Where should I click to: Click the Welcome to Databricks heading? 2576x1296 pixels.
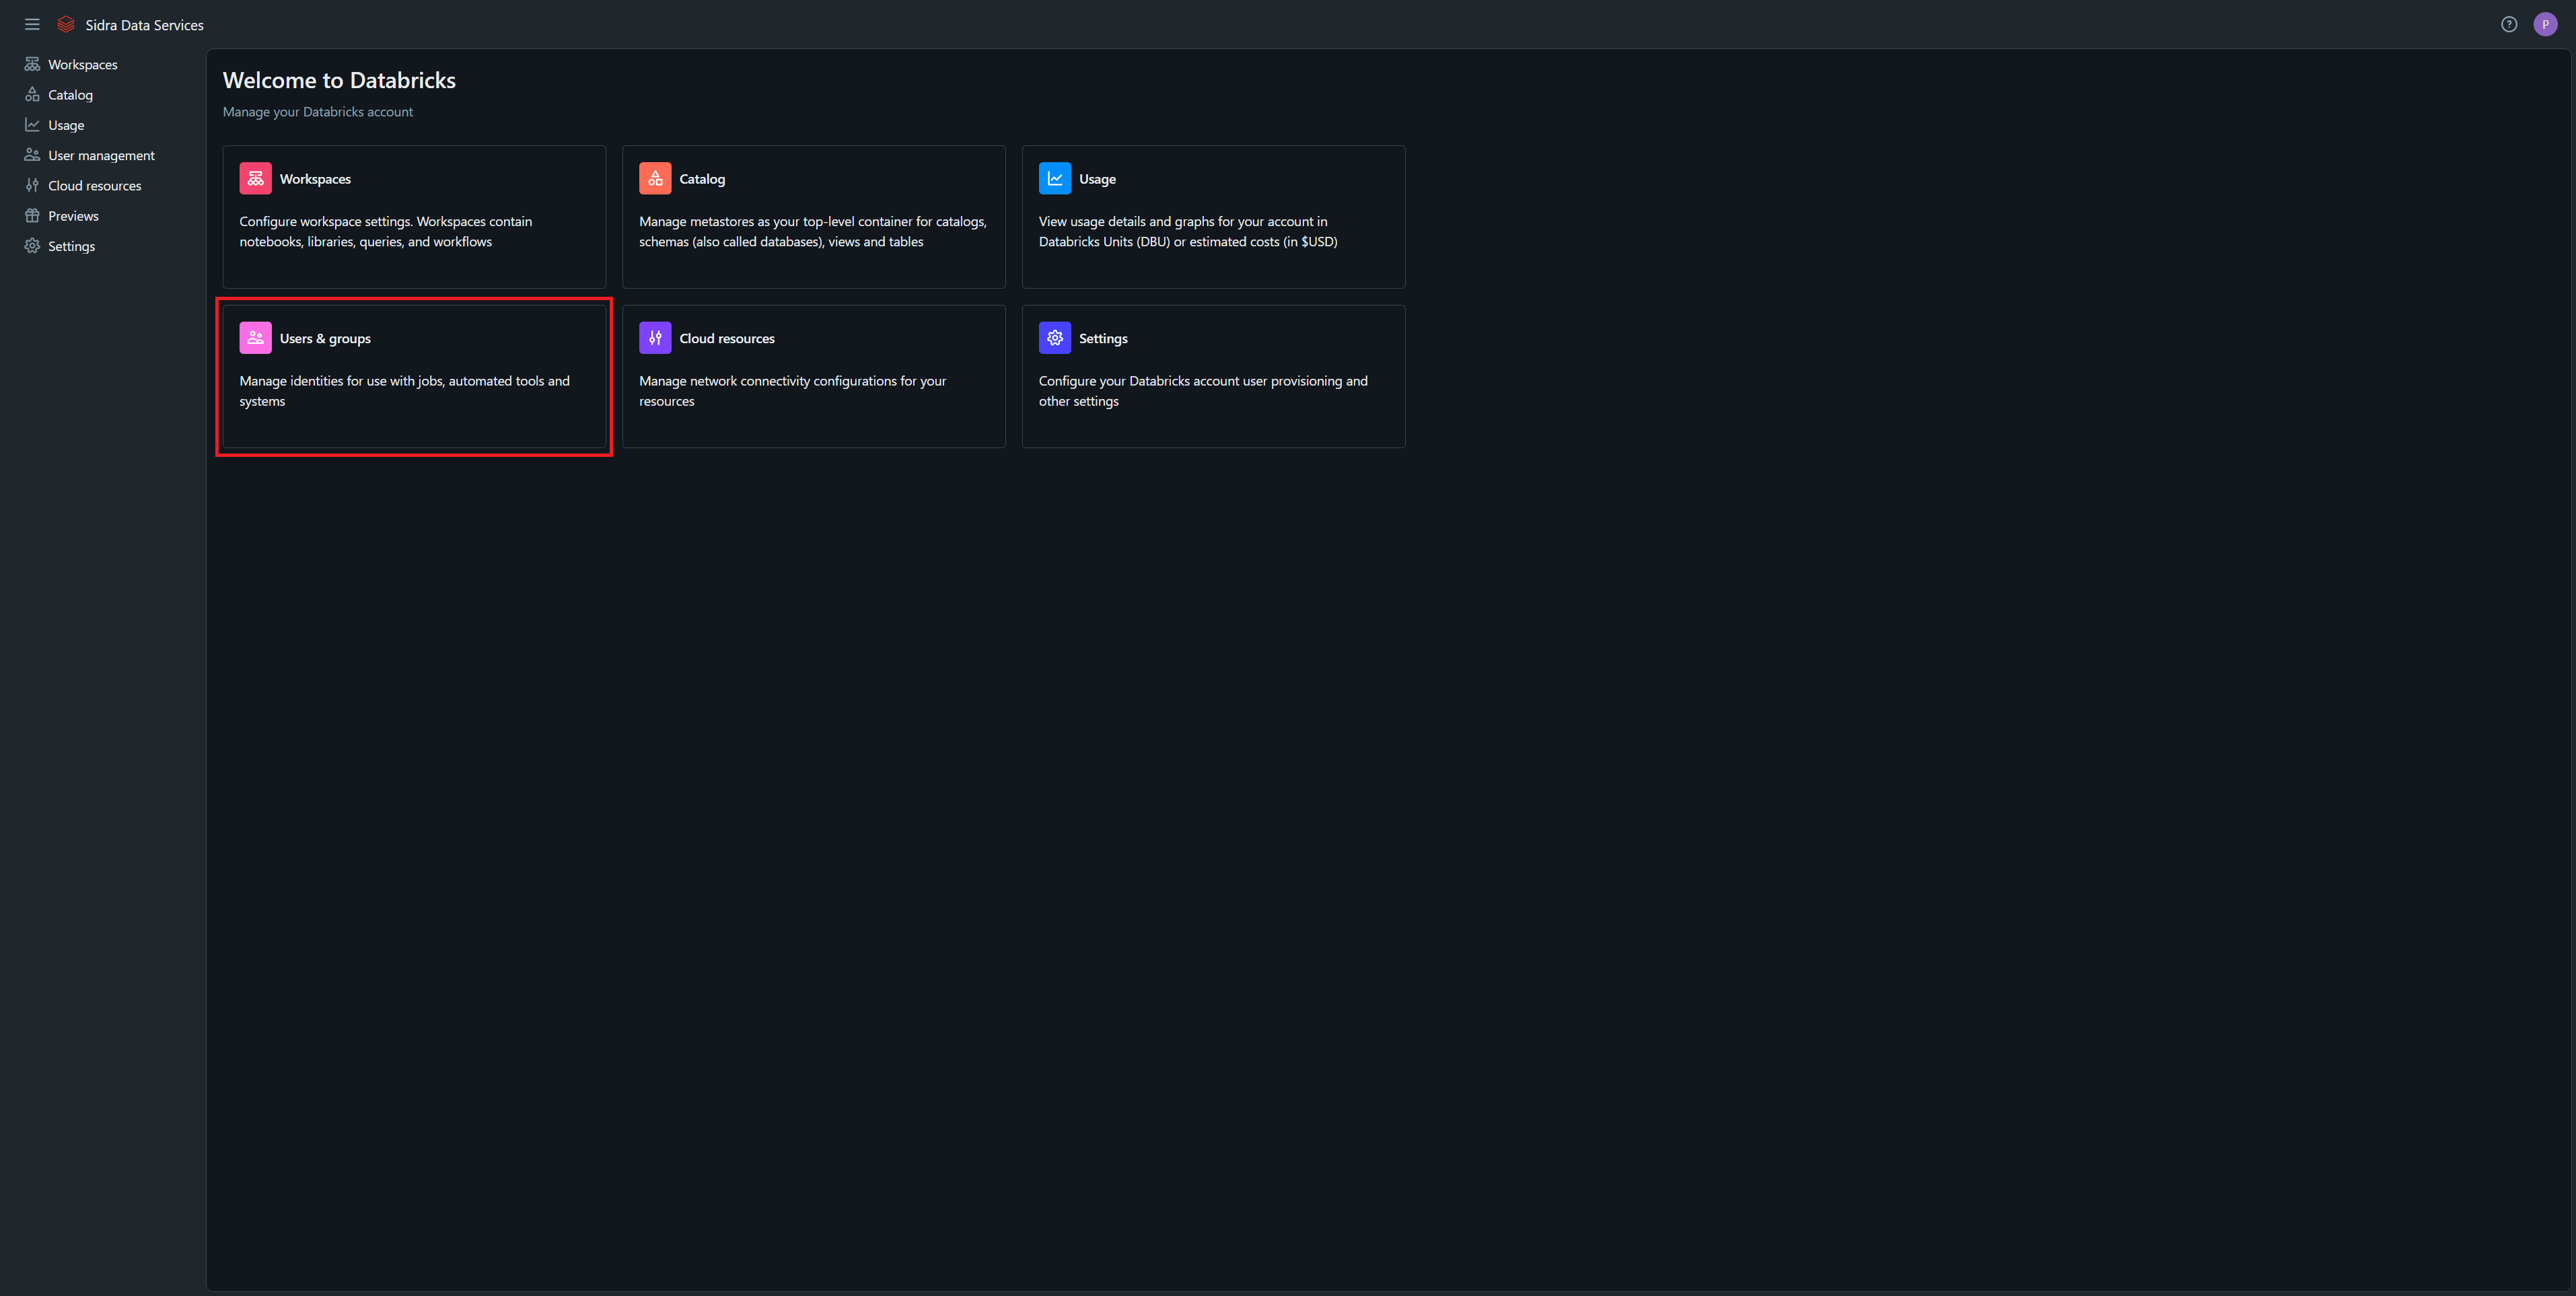coord(339,80)
